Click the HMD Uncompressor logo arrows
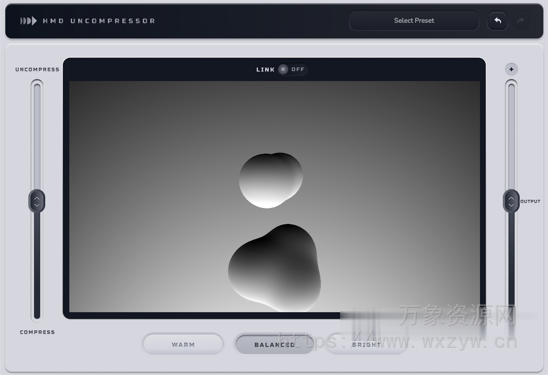 tap(28, 21)
